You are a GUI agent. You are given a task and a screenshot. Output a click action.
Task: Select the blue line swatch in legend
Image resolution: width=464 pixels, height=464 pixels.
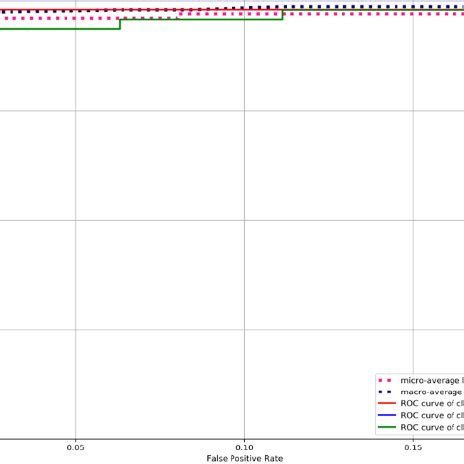[x=387, y=415]
